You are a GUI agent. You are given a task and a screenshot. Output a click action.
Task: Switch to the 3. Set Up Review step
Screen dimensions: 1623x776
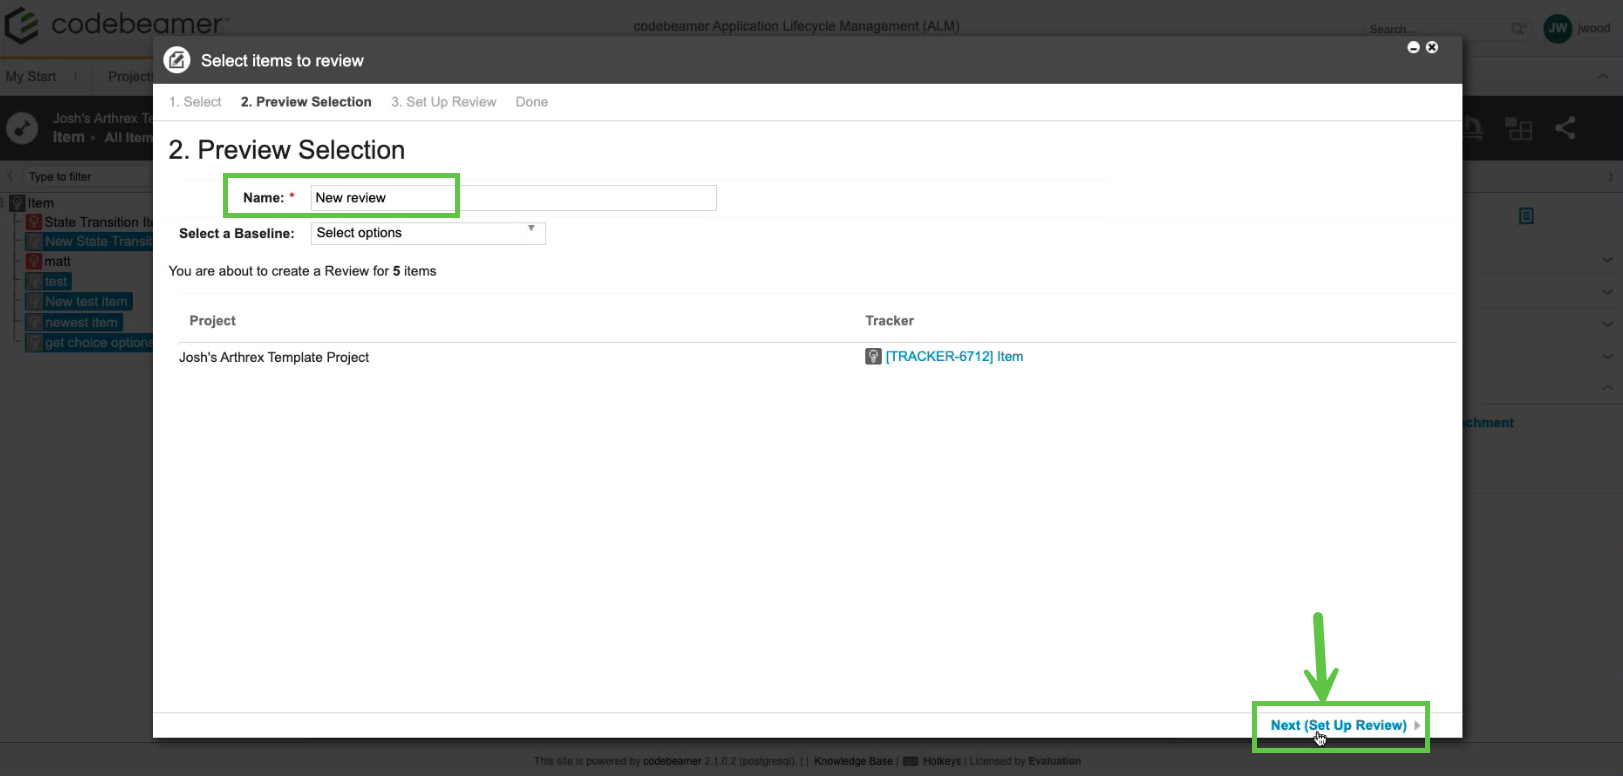click(x=443, y=102)
